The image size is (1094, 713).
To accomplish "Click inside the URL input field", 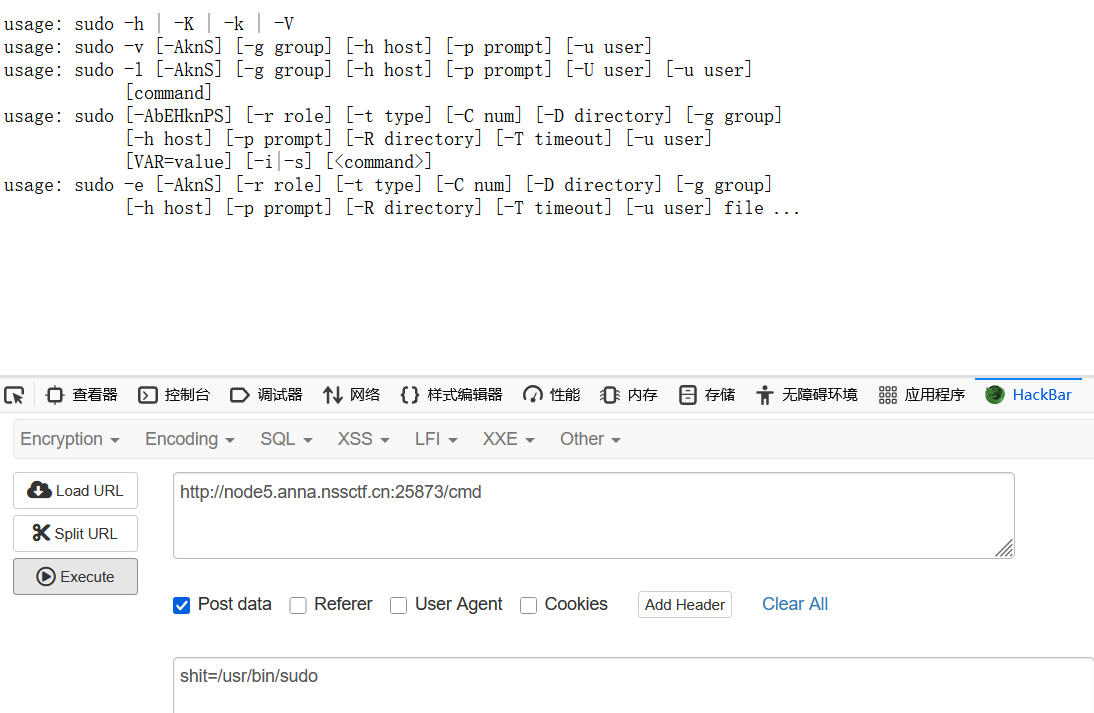I will pos(592,514).
